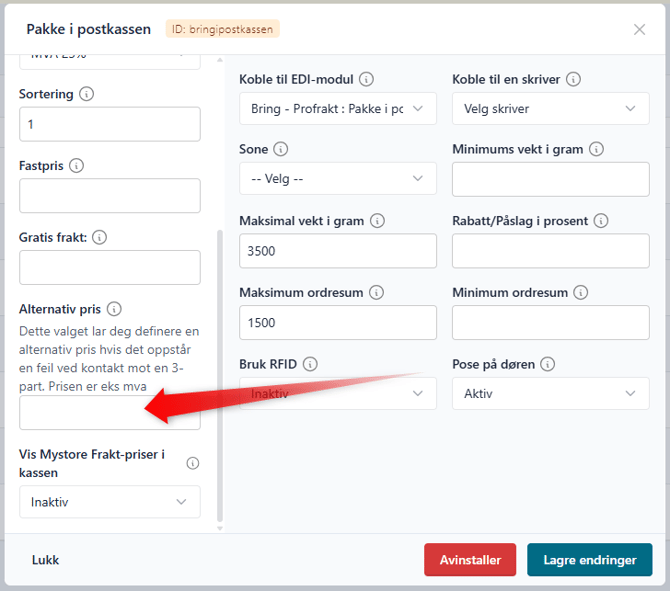Close the Pakke i postkassen dialog
Image resolution: width=670 pixels, height=591 pixels.
(640, 29)
